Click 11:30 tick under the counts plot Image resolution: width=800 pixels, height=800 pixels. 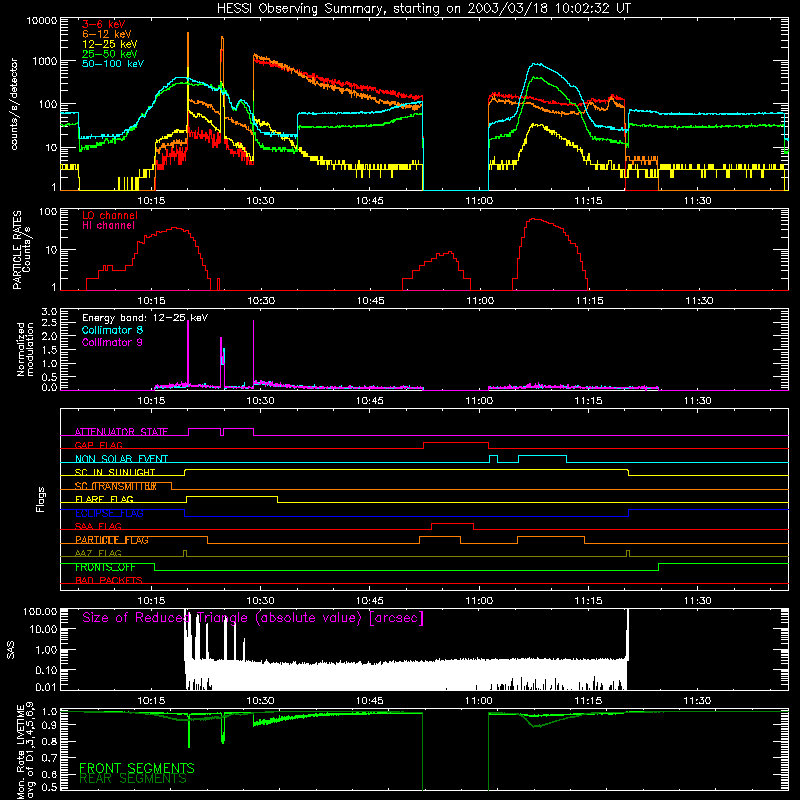(x=698, y=201)
